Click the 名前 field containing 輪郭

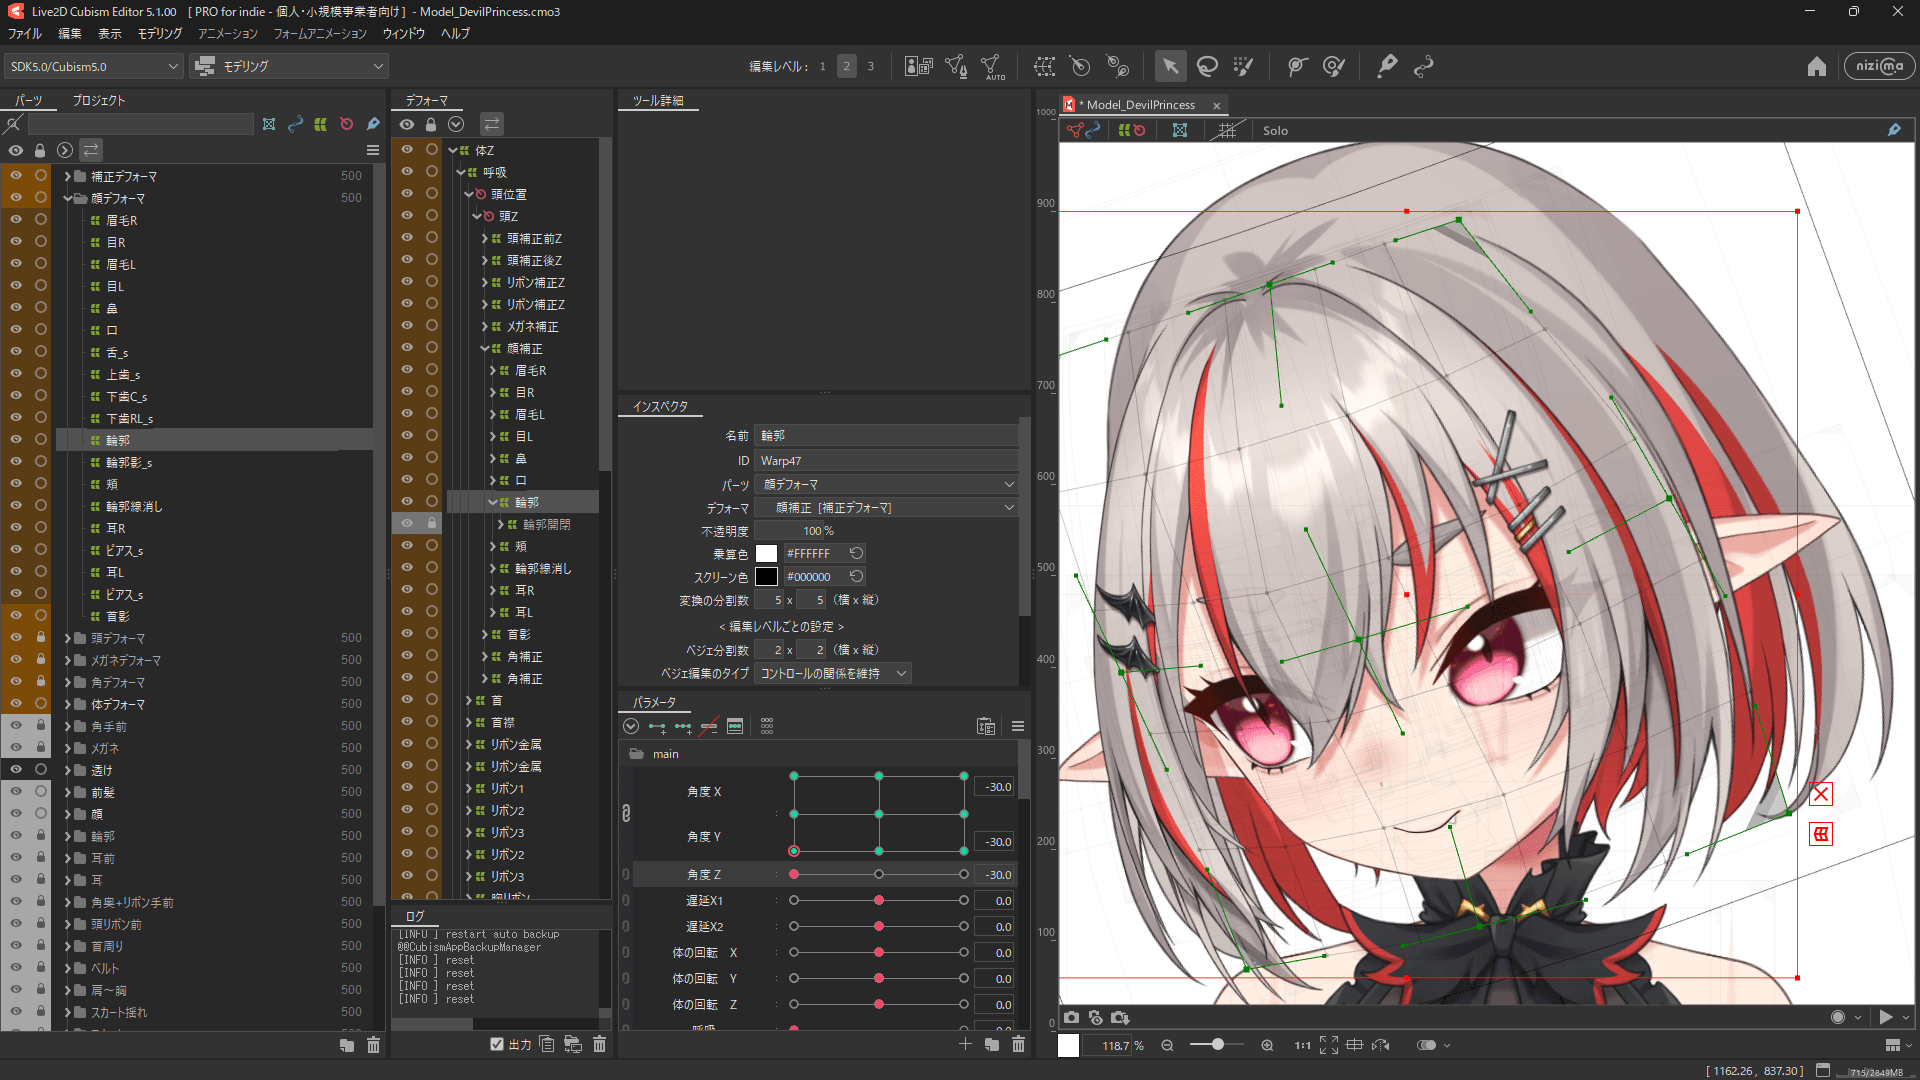887,436
